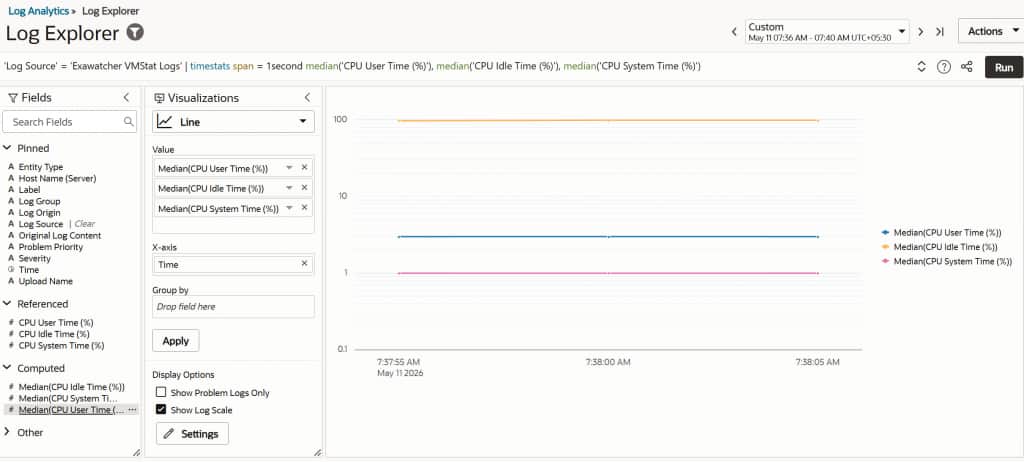Screen dimensions: 1024x462
Task: Open dropdown arrow for Median(CPU System Time) value
Action: click(x=289, y=208)
